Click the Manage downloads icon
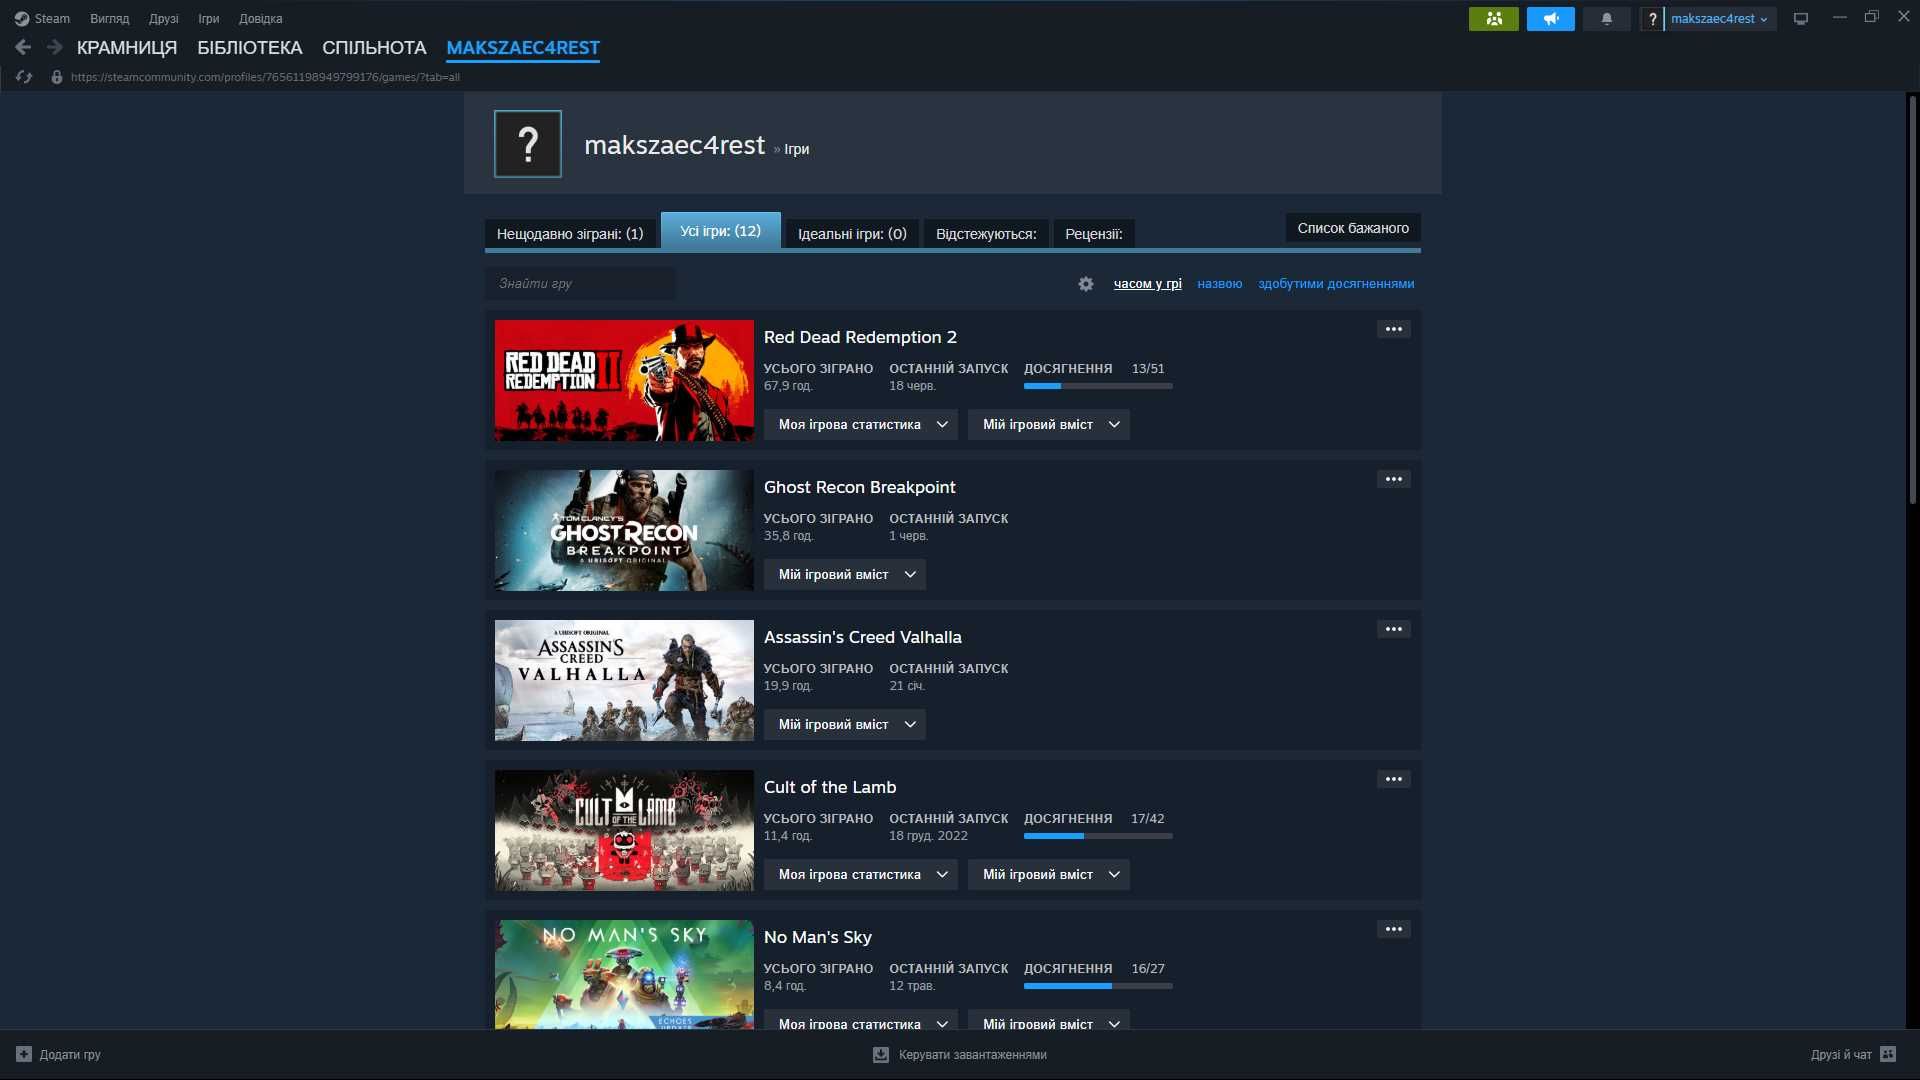Image resolution: width=1920 pixels, height=1080 pixels. [x=881, y=1054]
